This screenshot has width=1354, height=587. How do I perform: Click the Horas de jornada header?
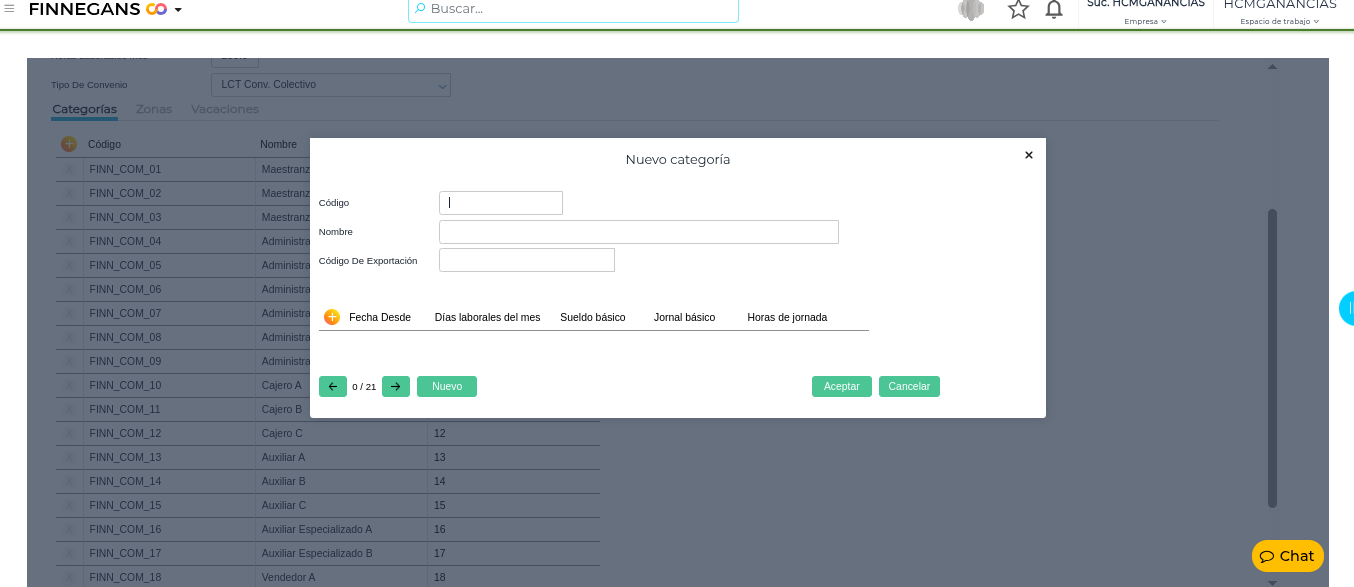[x=787, y=317]
